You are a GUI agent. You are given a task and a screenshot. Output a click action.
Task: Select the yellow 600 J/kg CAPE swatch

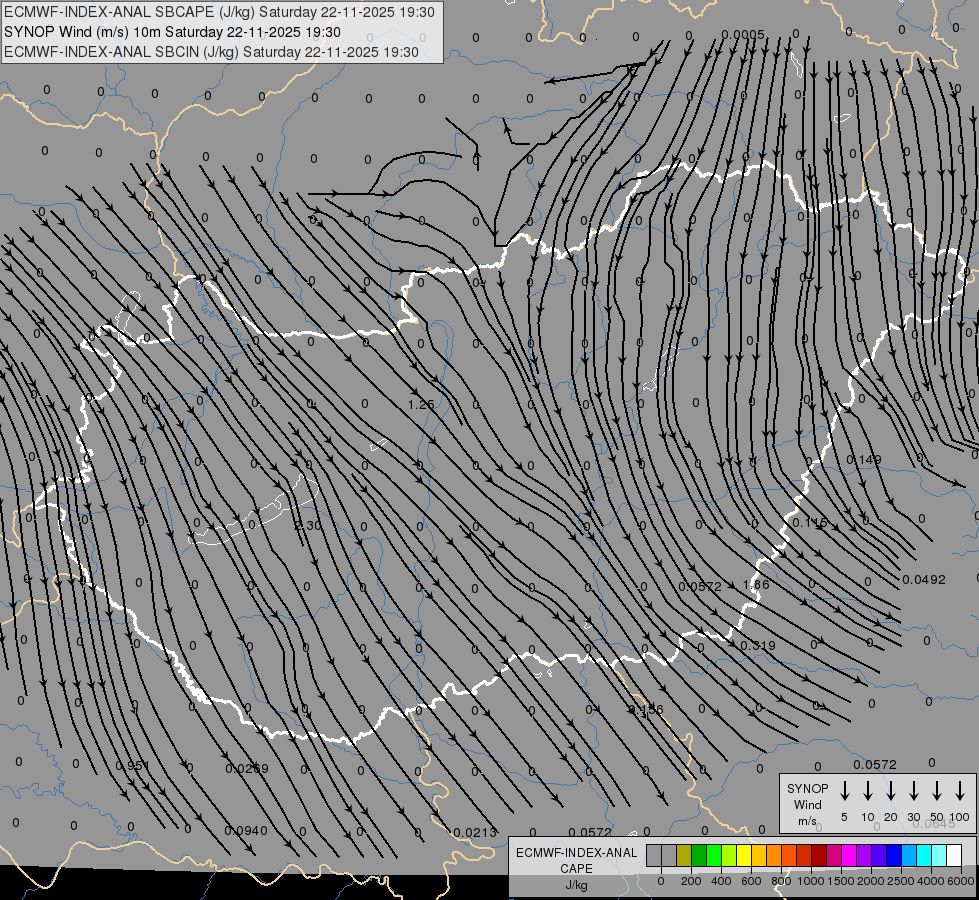click(x=745, y=856)
